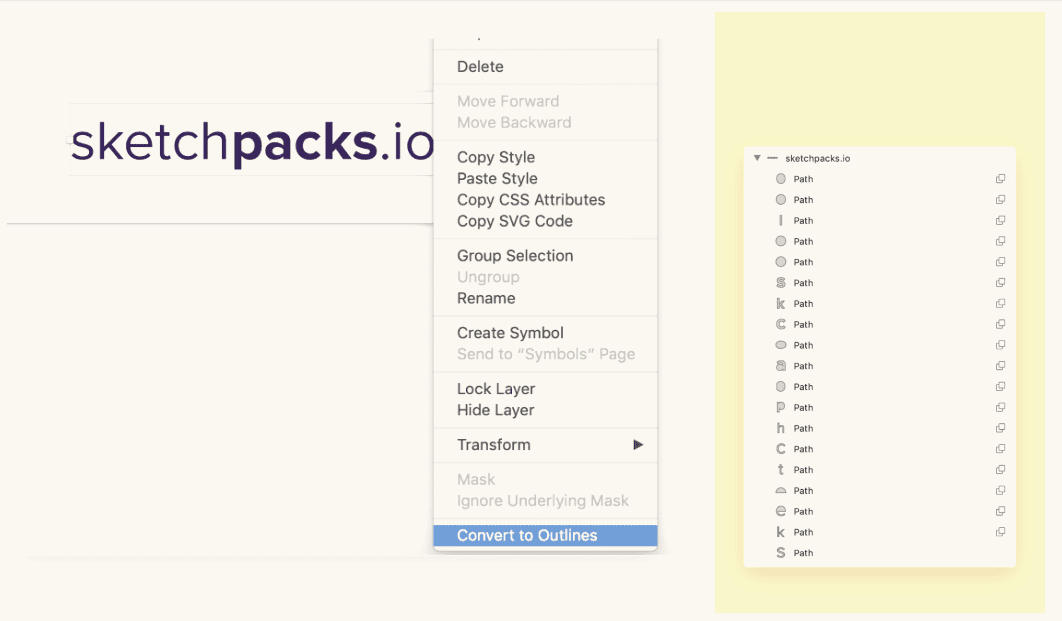1062x621 pixels.
Task: Select the Path layer with bold 'k' glyph
Action: [879, 303]
